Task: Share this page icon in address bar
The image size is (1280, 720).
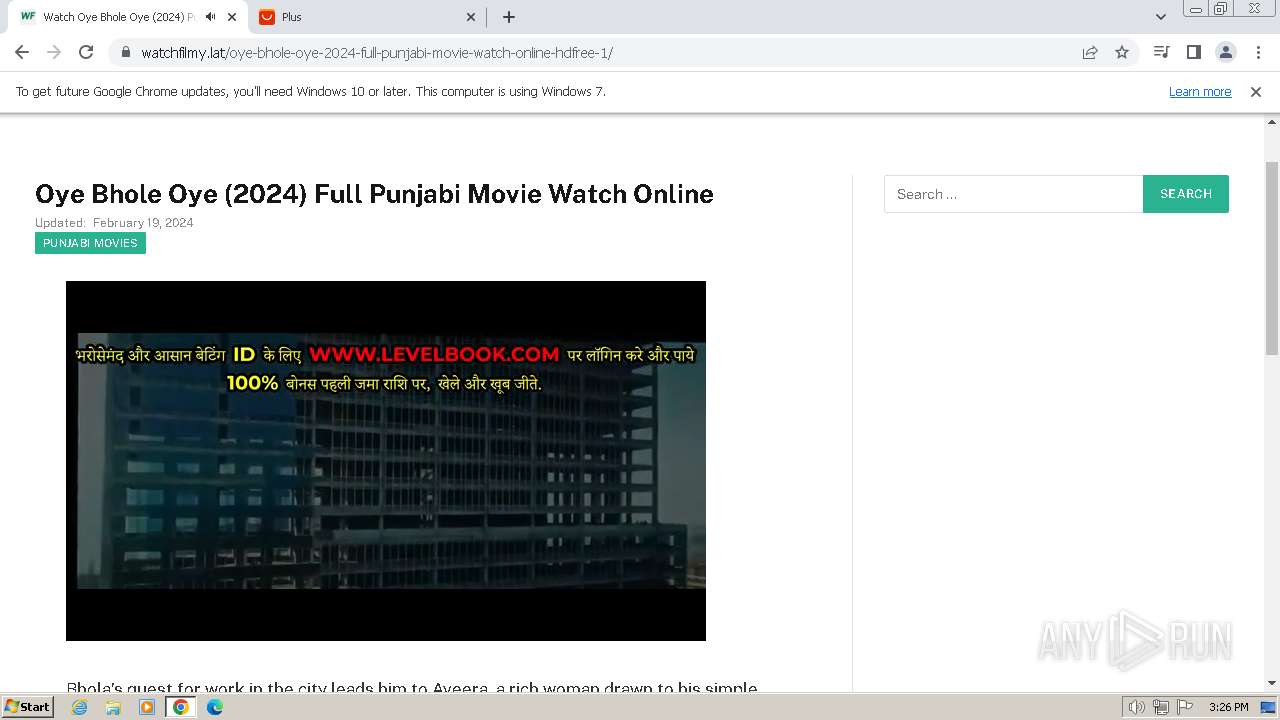Action: (1090, 53)
